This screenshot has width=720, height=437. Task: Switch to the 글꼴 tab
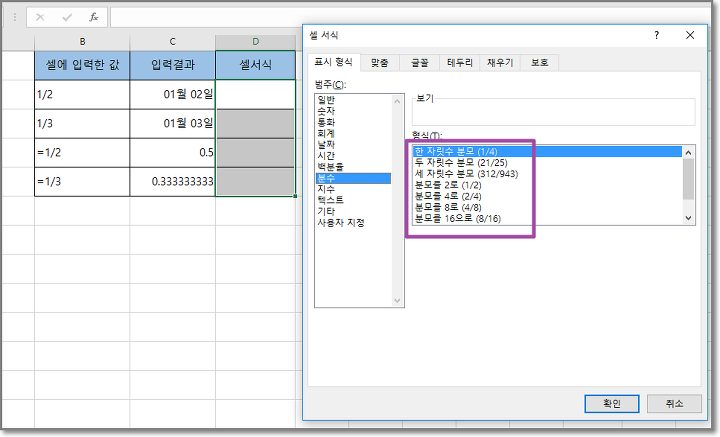click(419, 62)
